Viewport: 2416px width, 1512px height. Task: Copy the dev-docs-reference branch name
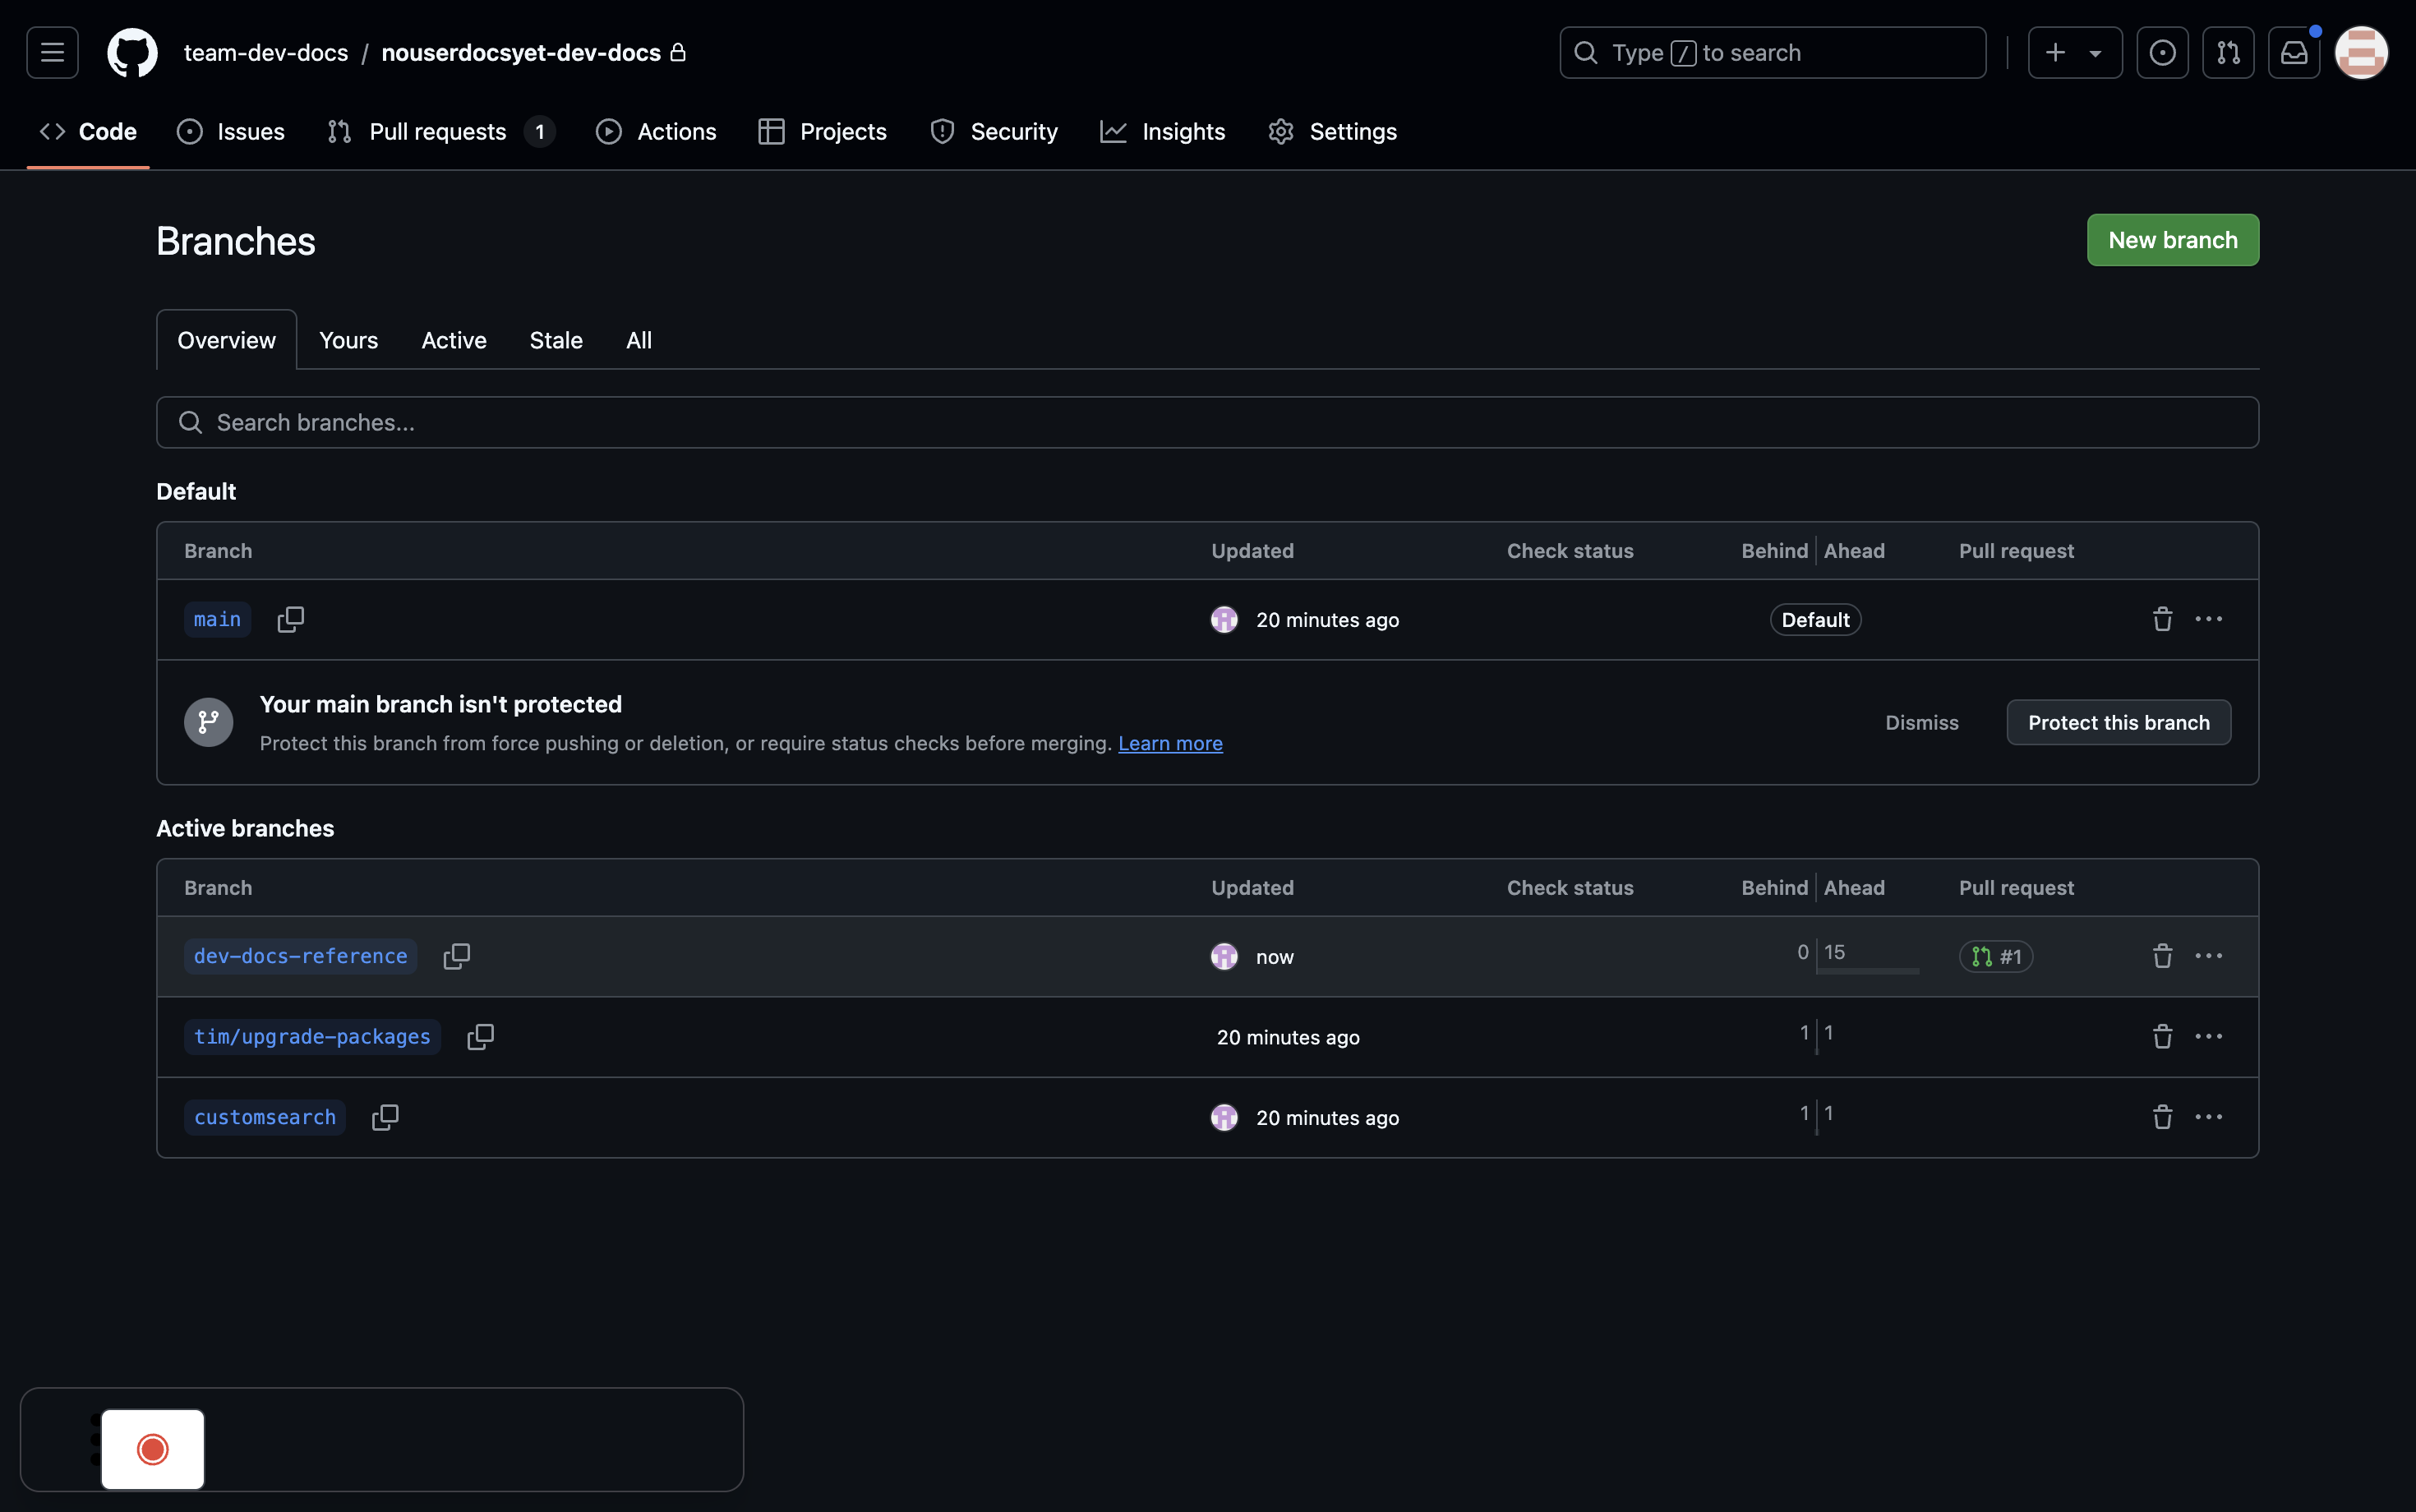457,956
